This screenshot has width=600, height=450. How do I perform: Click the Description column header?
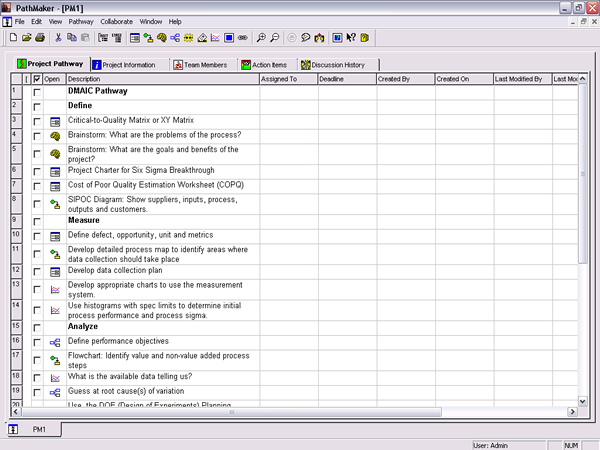click(x=163, y=79)
